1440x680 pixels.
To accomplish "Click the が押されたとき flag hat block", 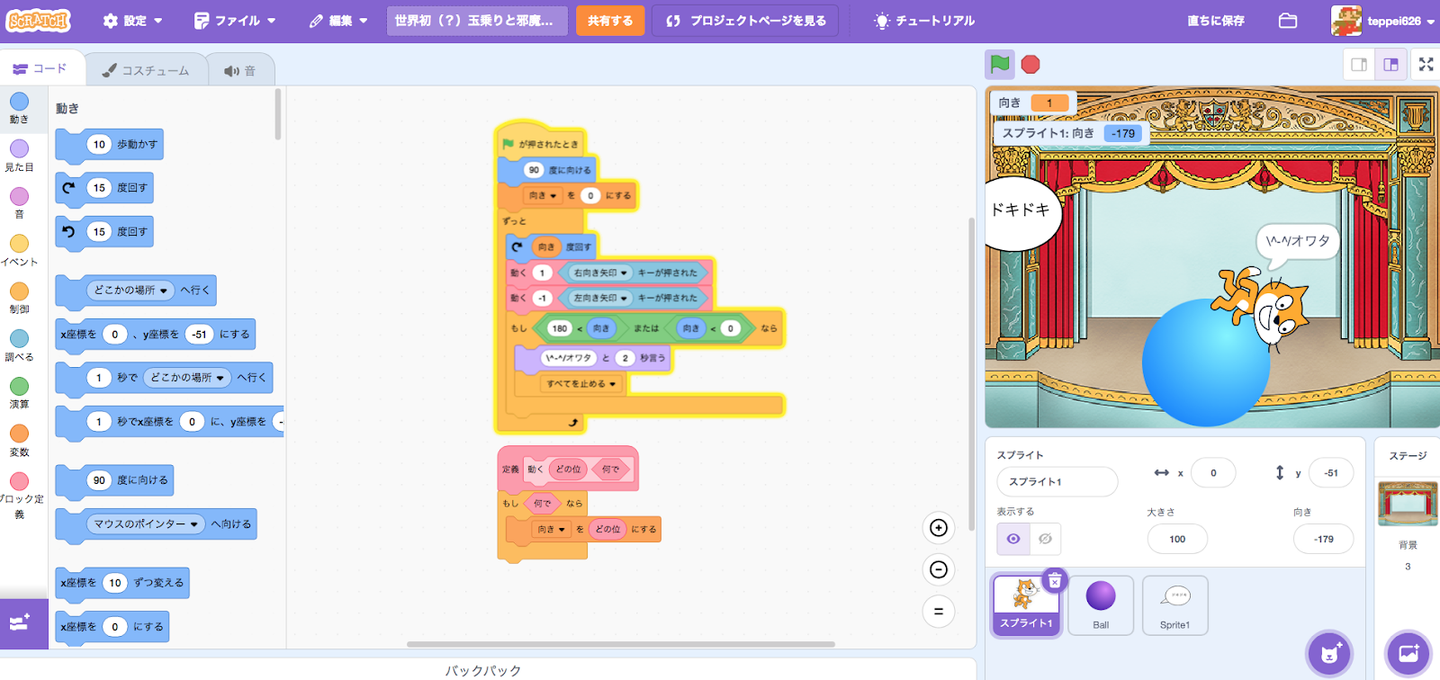I will pos(540,141).
